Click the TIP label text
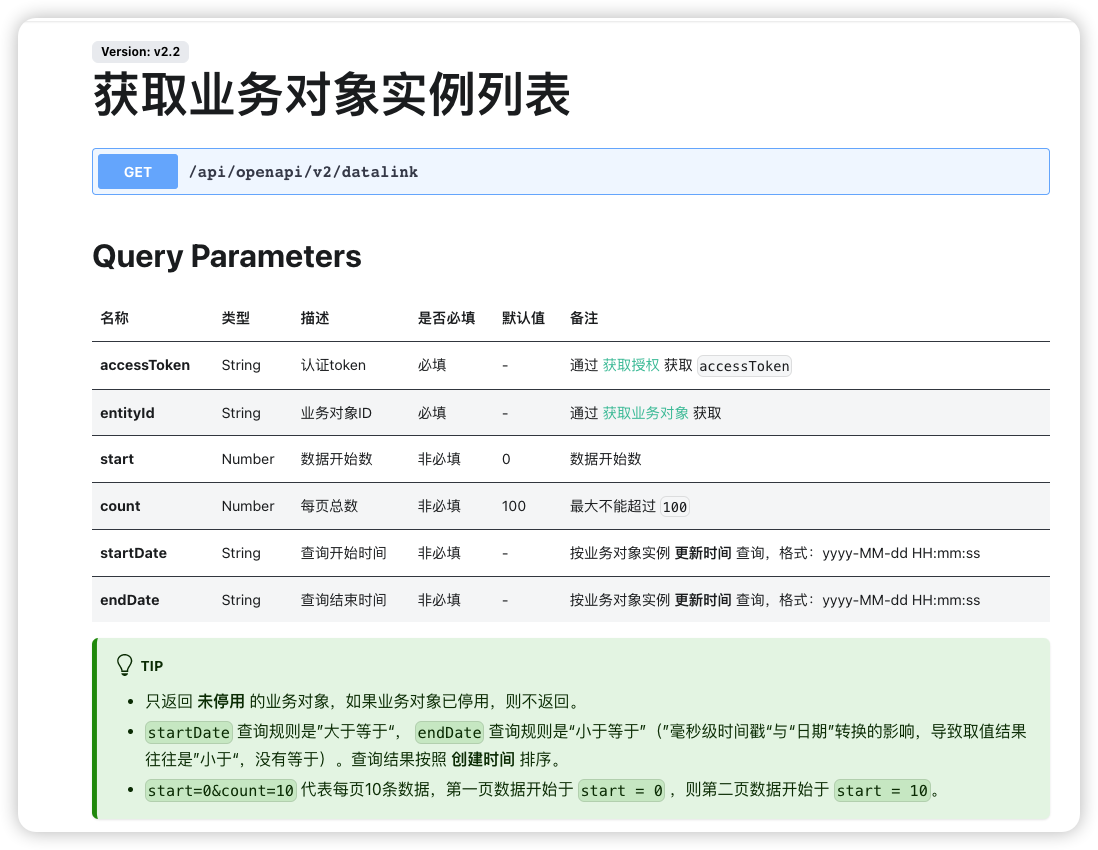Image resolution: width=1098 pixels, height=850 pixels. pos(152,666)
